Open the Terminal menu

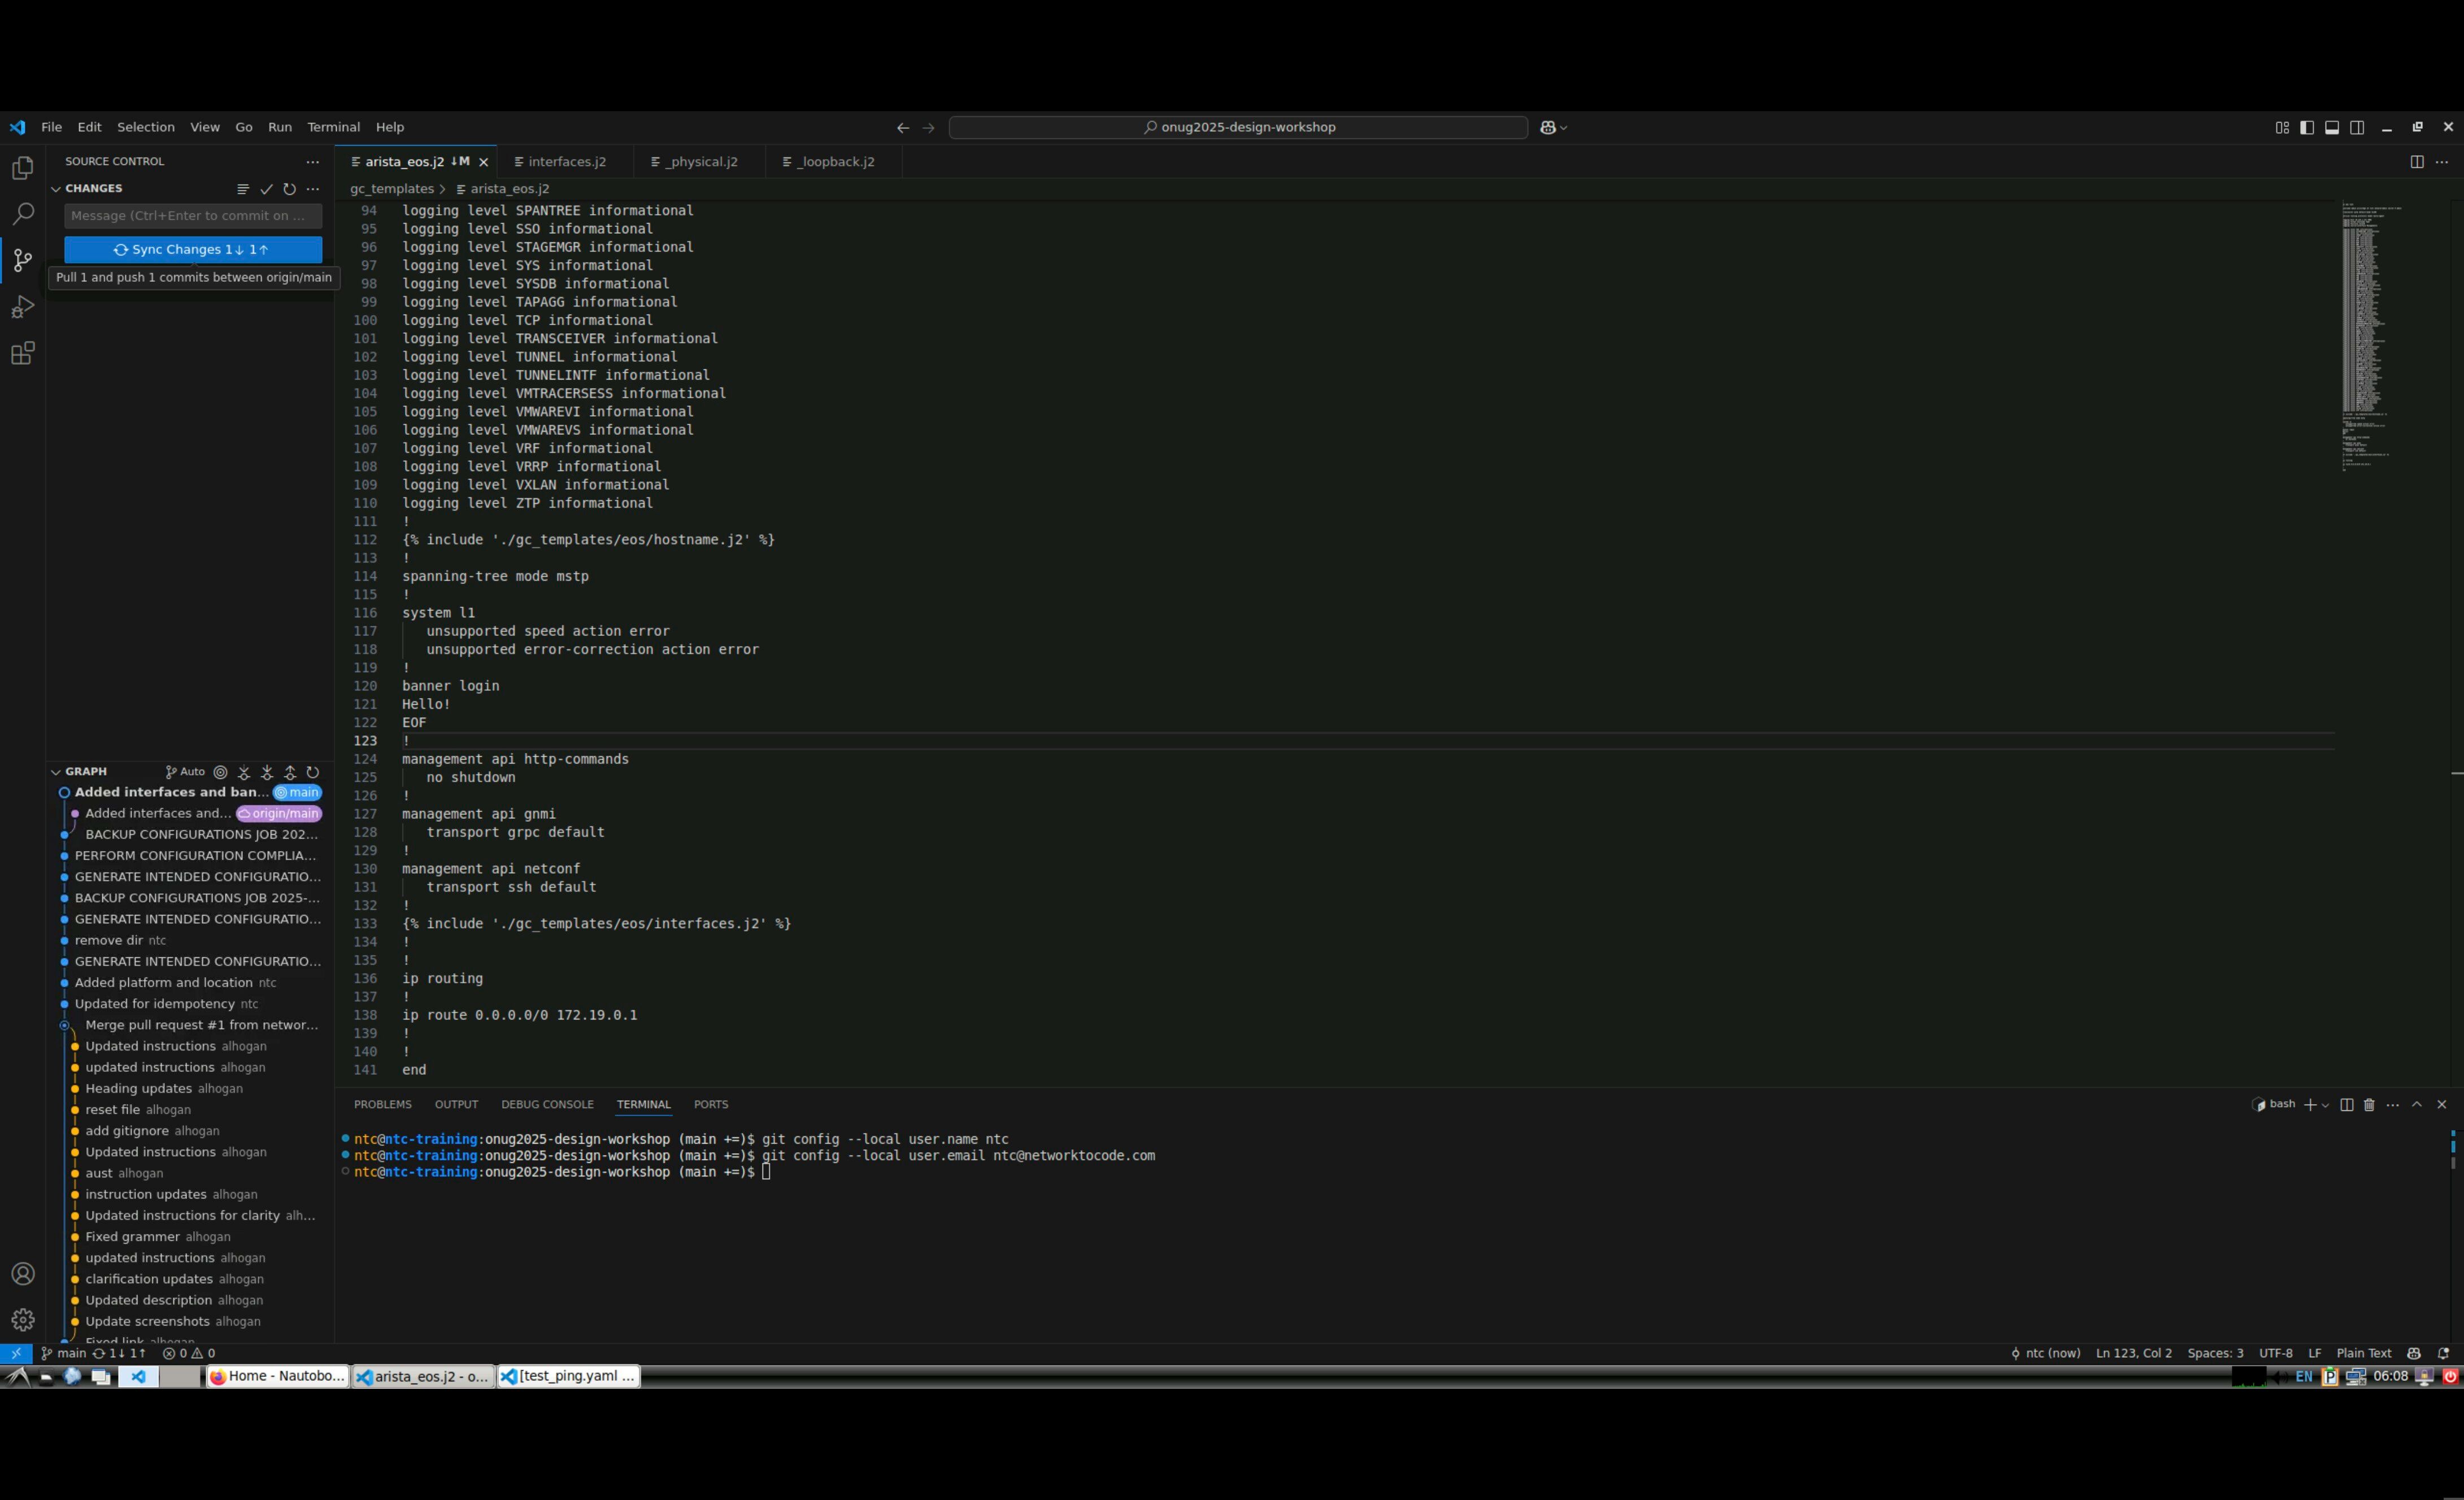[x=333, y=127]
